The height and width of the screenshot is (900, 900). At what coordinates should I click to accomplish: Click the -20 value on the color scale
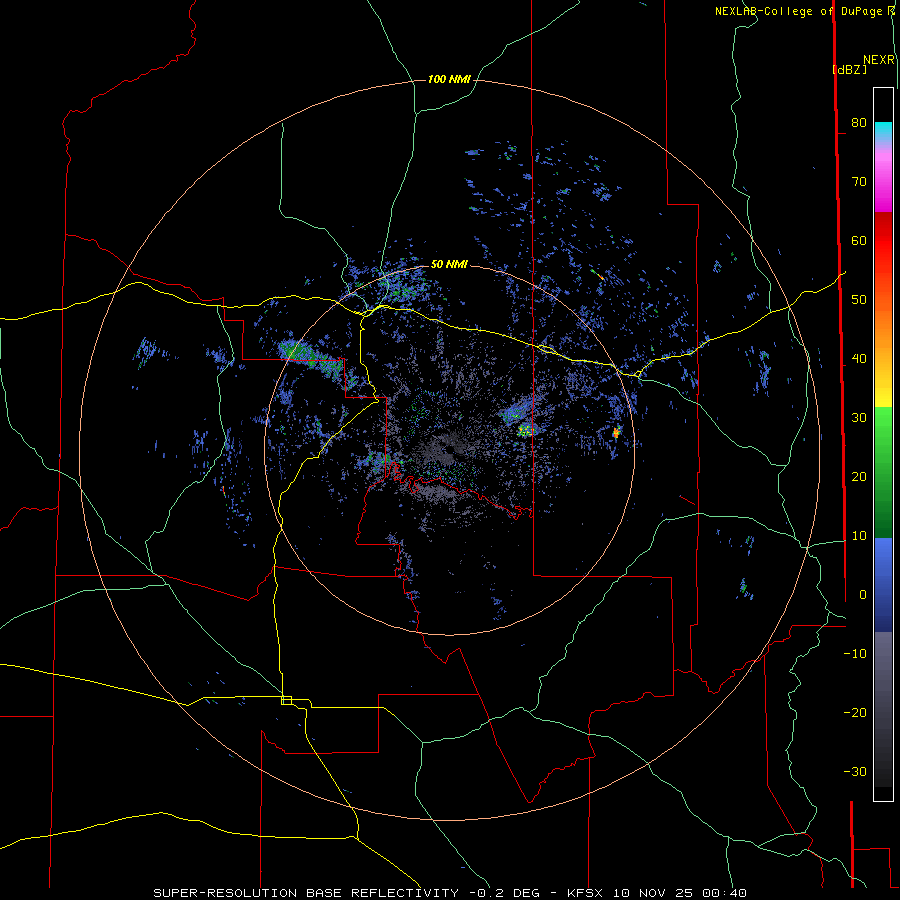click(x=855, y=713)
